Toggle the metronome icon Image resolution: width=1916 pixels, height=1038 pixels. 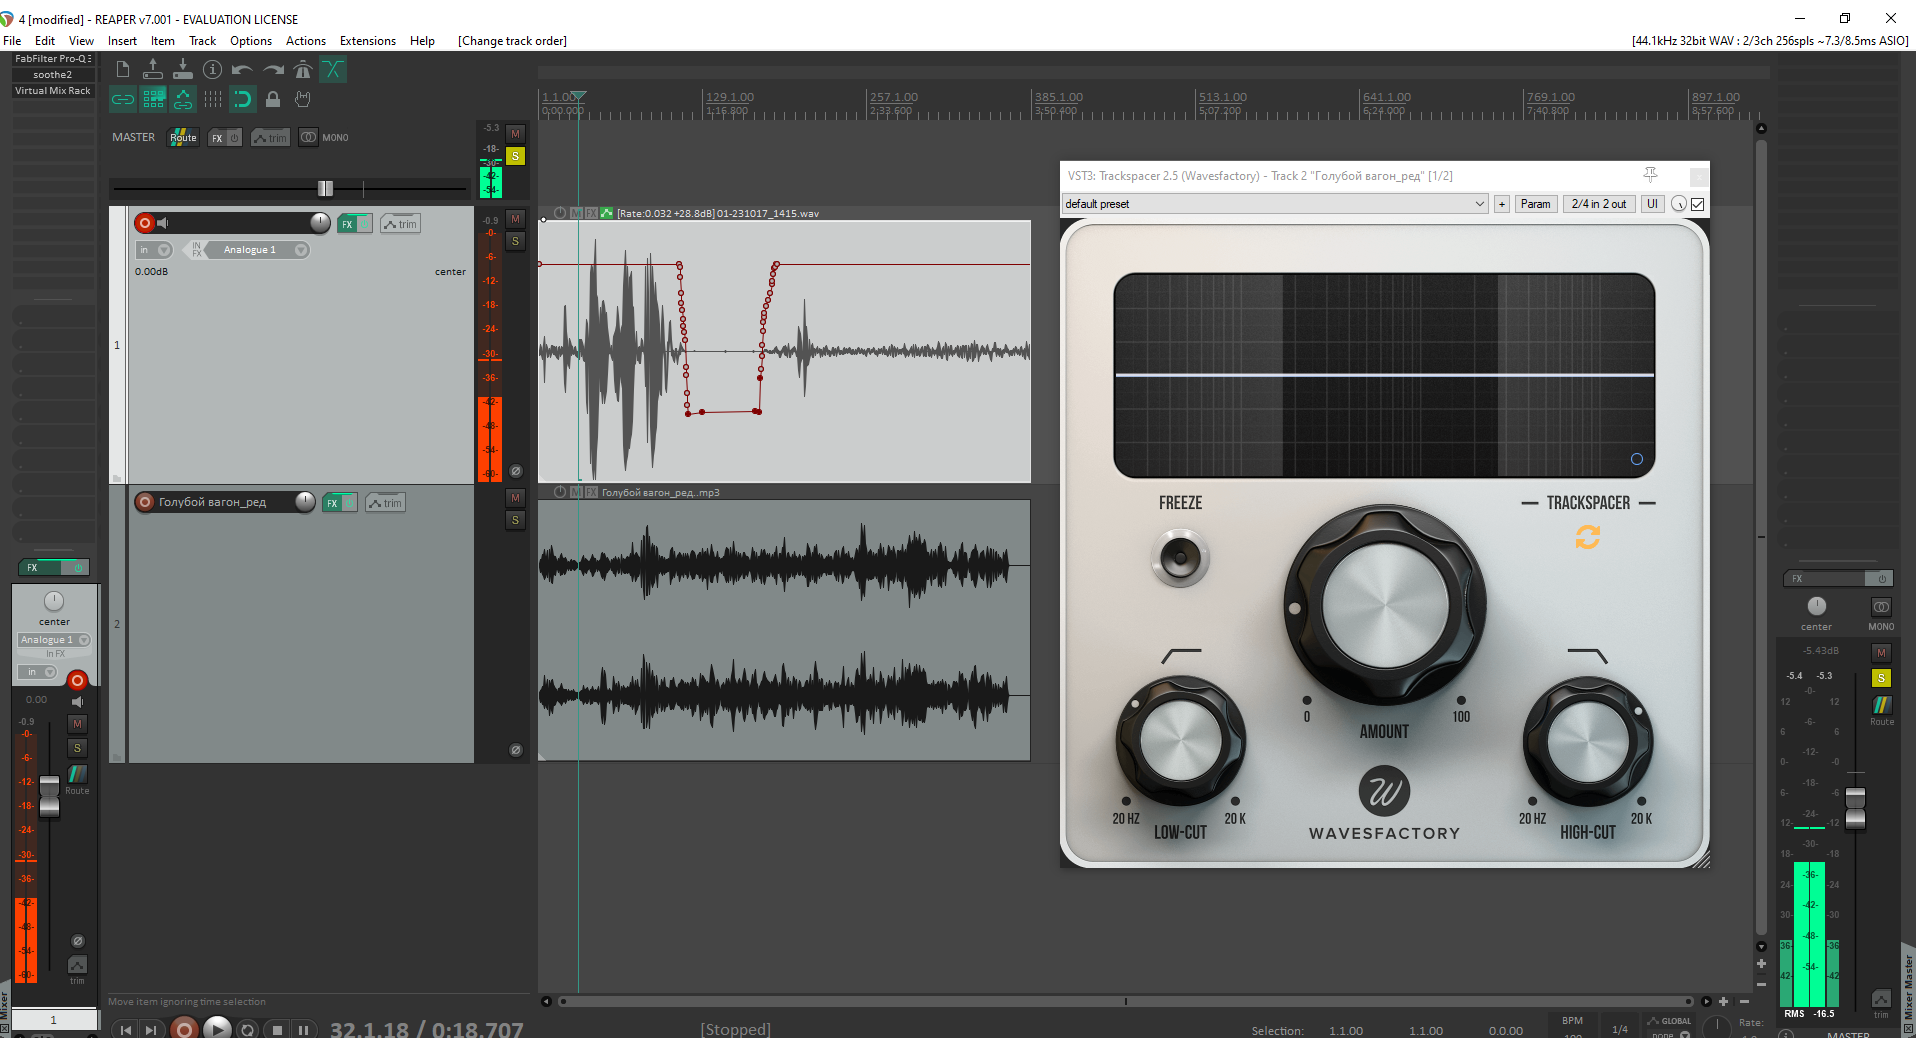303,69
